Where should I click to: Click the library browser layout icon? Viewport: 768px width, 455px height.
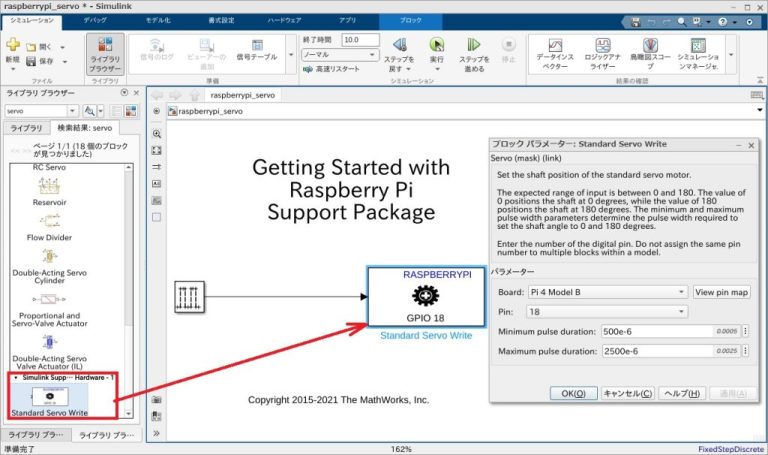coord(131,111)
